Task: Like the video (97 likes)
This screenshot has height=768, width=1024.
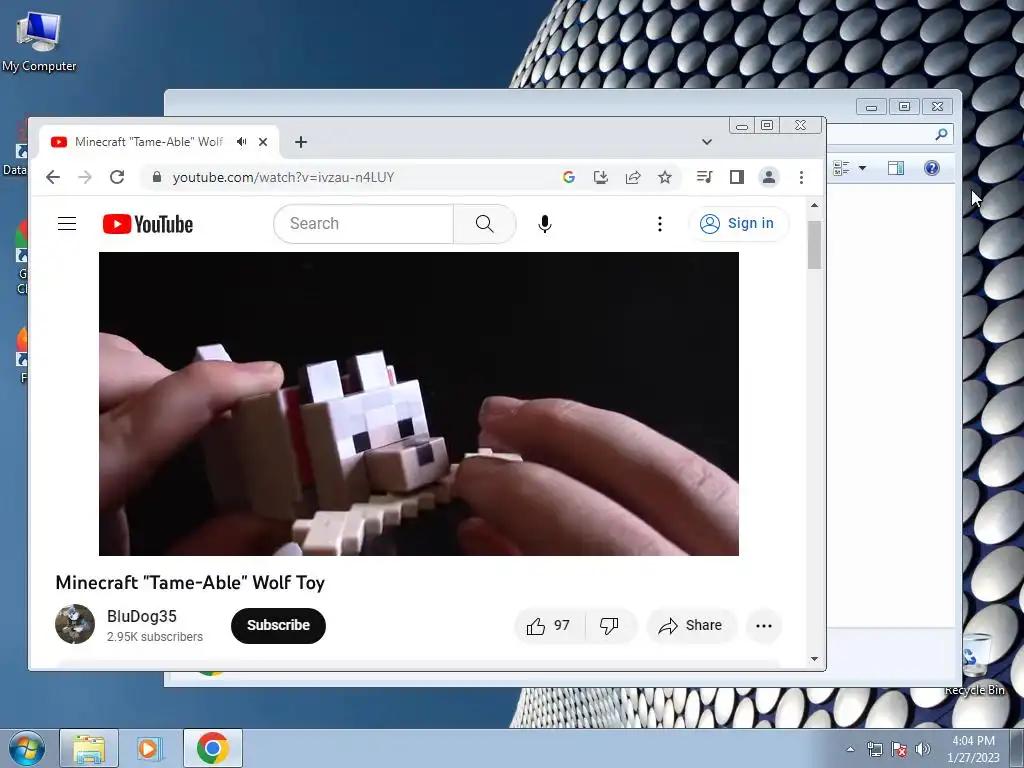Action: (x=549, y=626)
